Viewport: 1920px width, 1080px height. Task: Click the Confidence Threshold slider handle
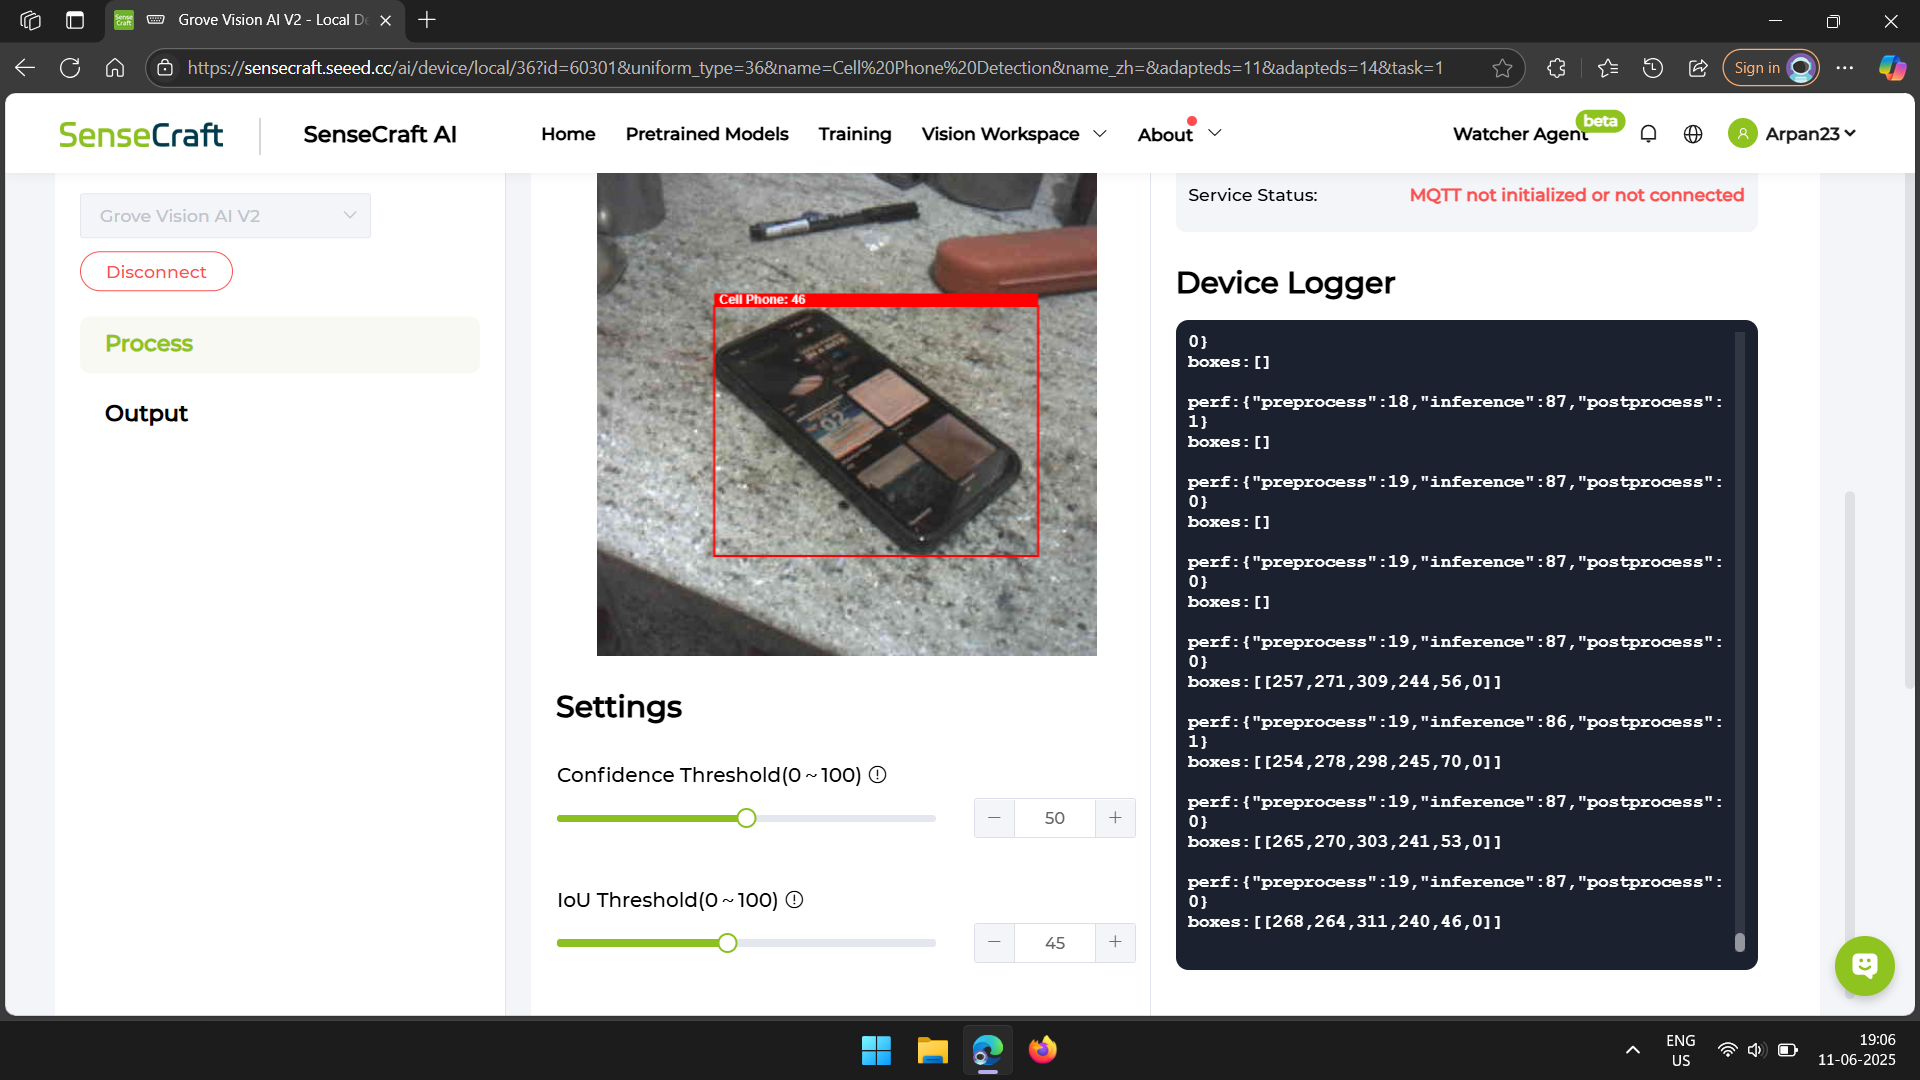click(x=746, y=818)
